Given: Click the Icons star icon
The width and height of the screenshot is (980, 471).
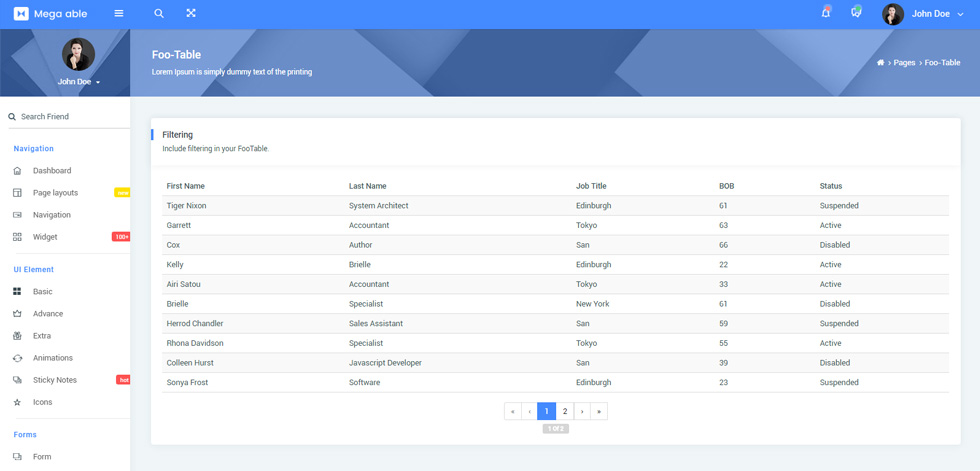Looking at the screenshot, I should tap(18, 402).
